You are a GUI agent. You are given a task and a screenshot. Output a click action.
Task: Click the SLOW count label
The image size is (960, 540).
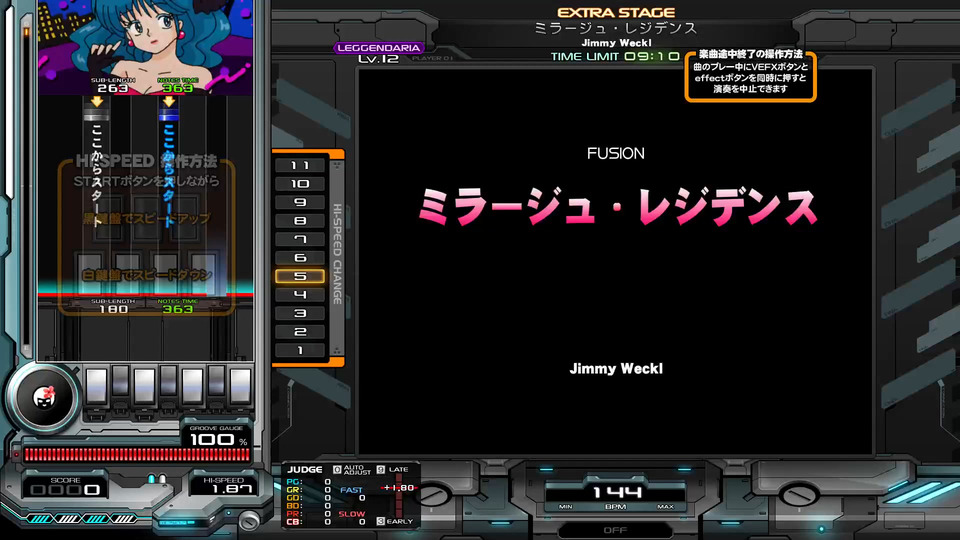(352, 514)
